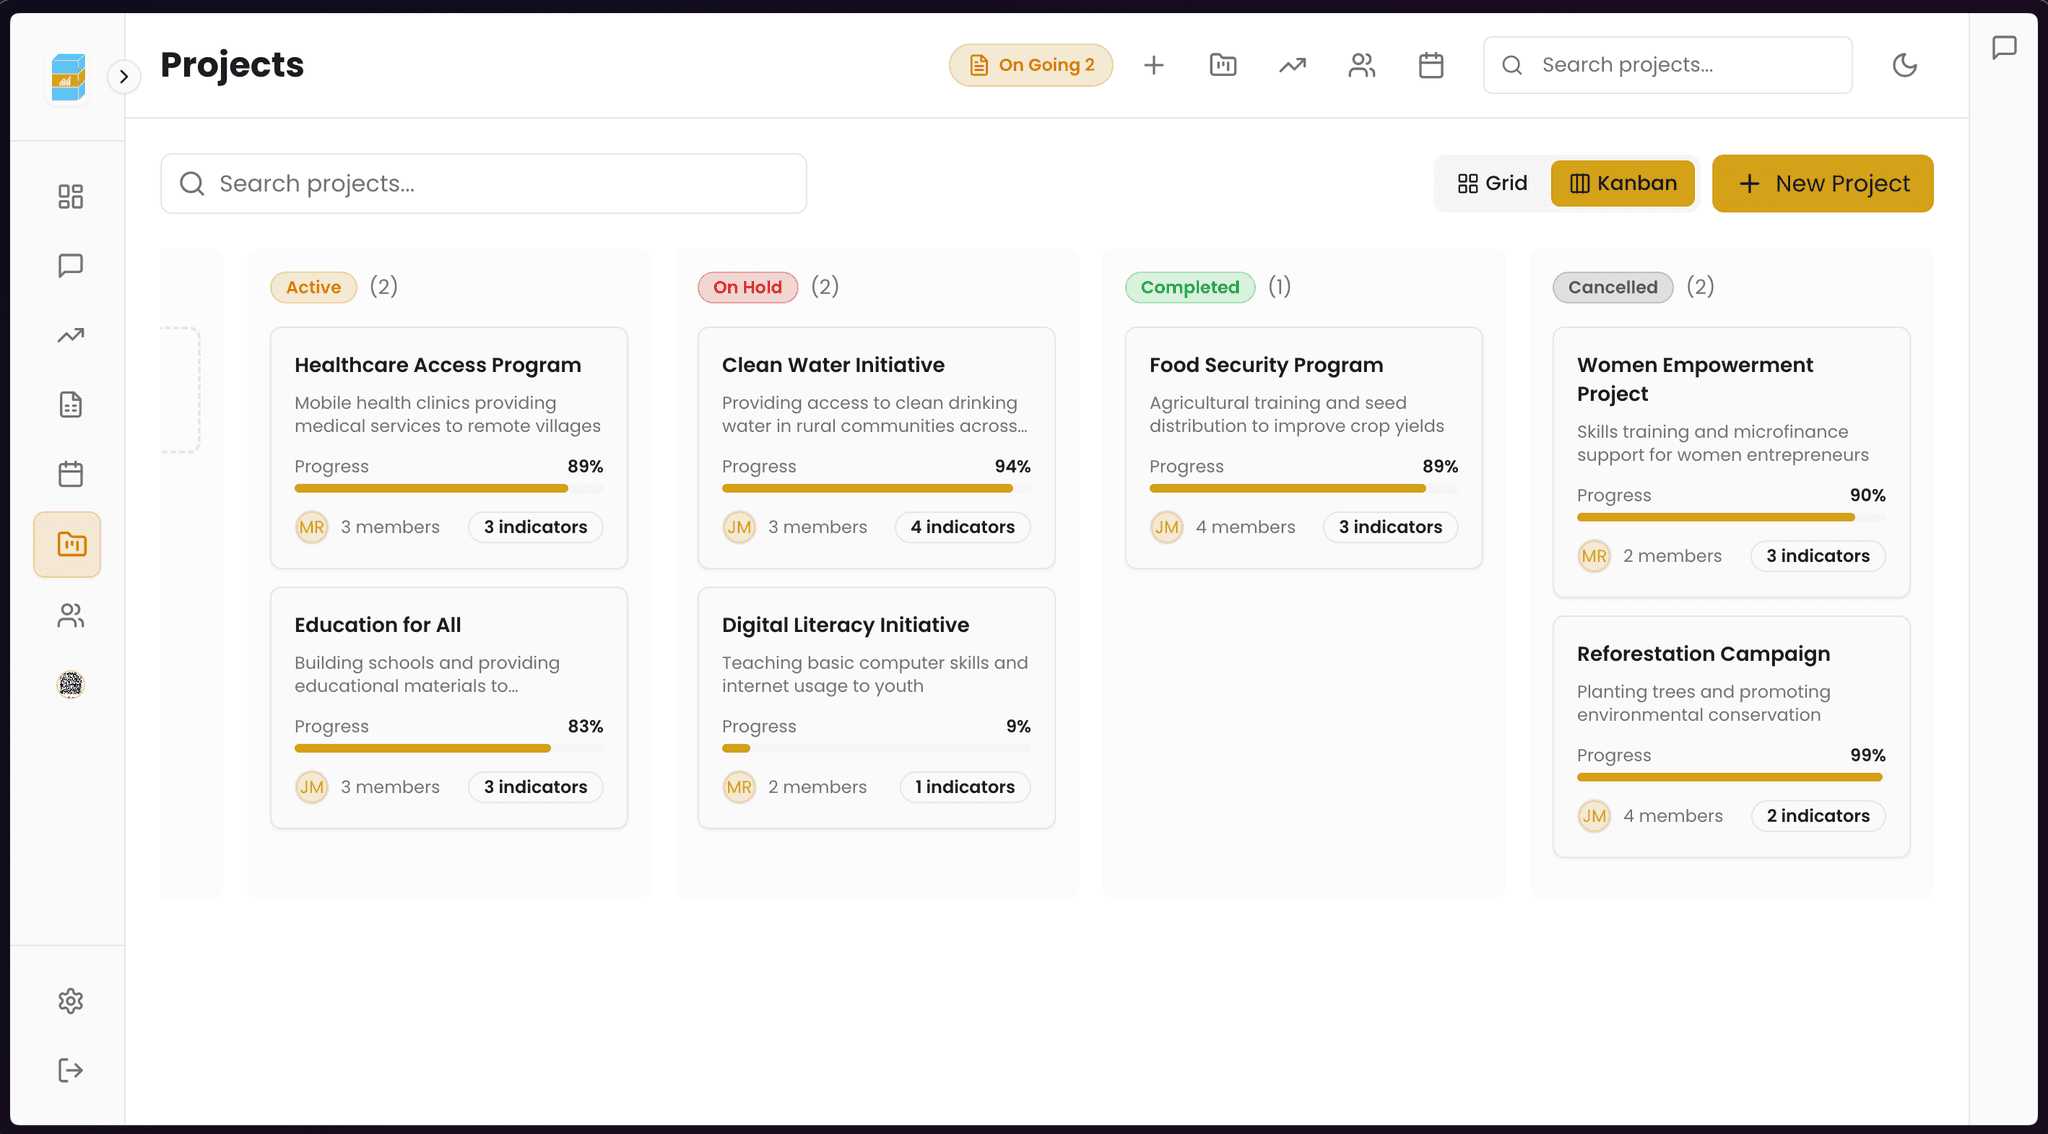Open the dashboard from the sidebar

coord(70,196)
